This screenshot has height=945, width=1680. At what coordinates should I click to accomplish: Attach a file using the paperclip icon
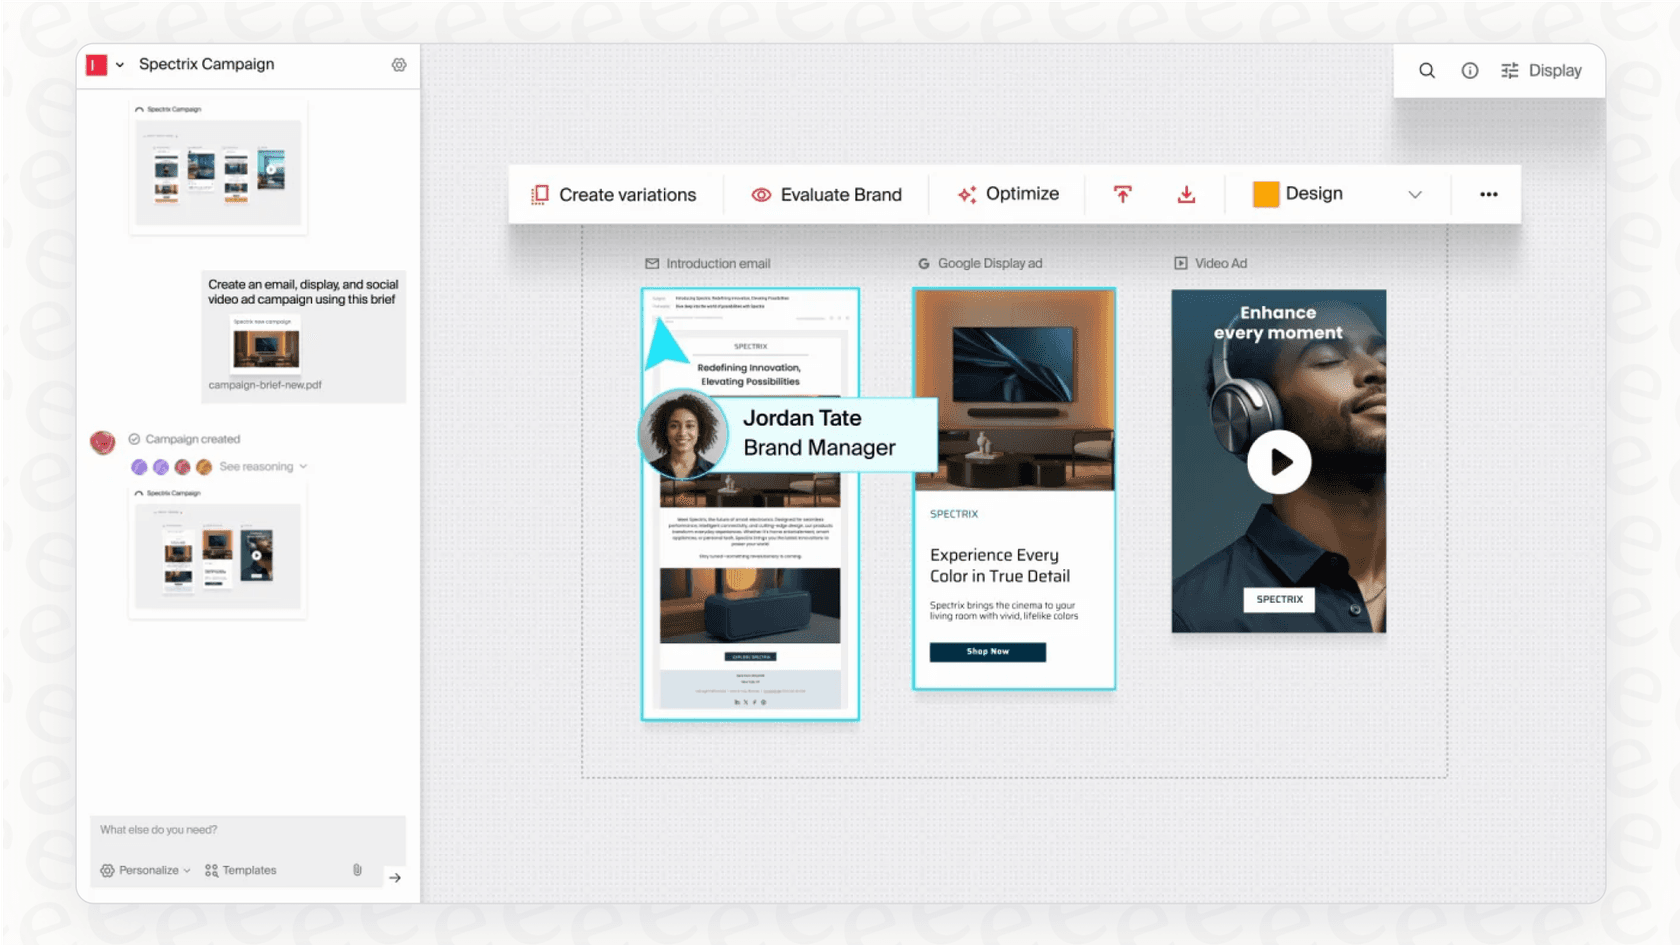pos(357,870)
